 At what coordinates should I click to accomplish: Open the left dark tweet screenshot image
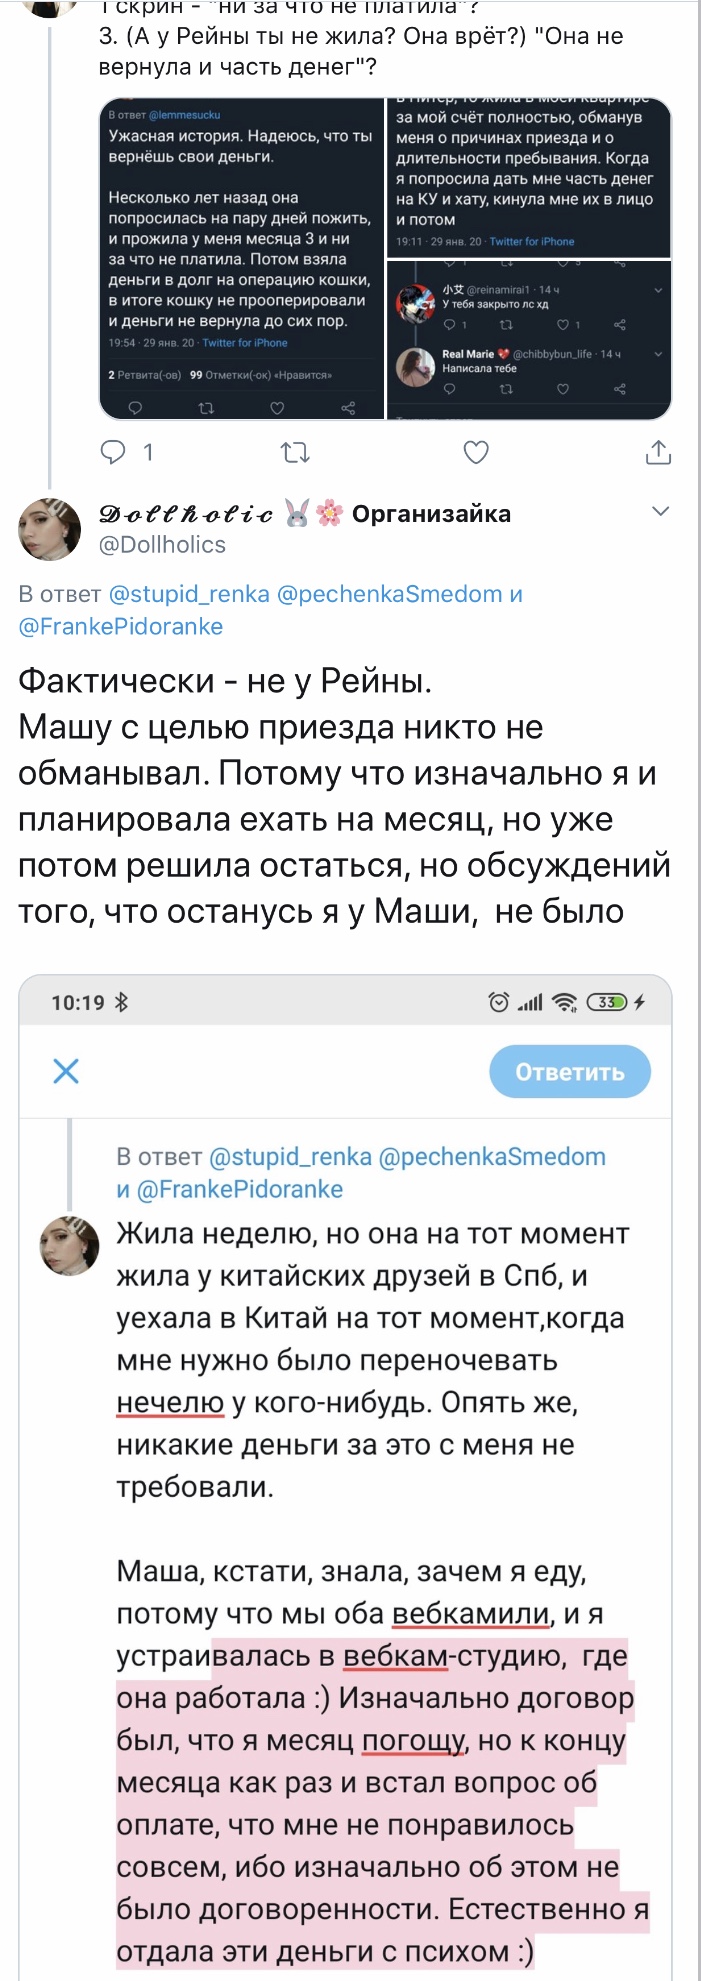[x=241, y=258]
